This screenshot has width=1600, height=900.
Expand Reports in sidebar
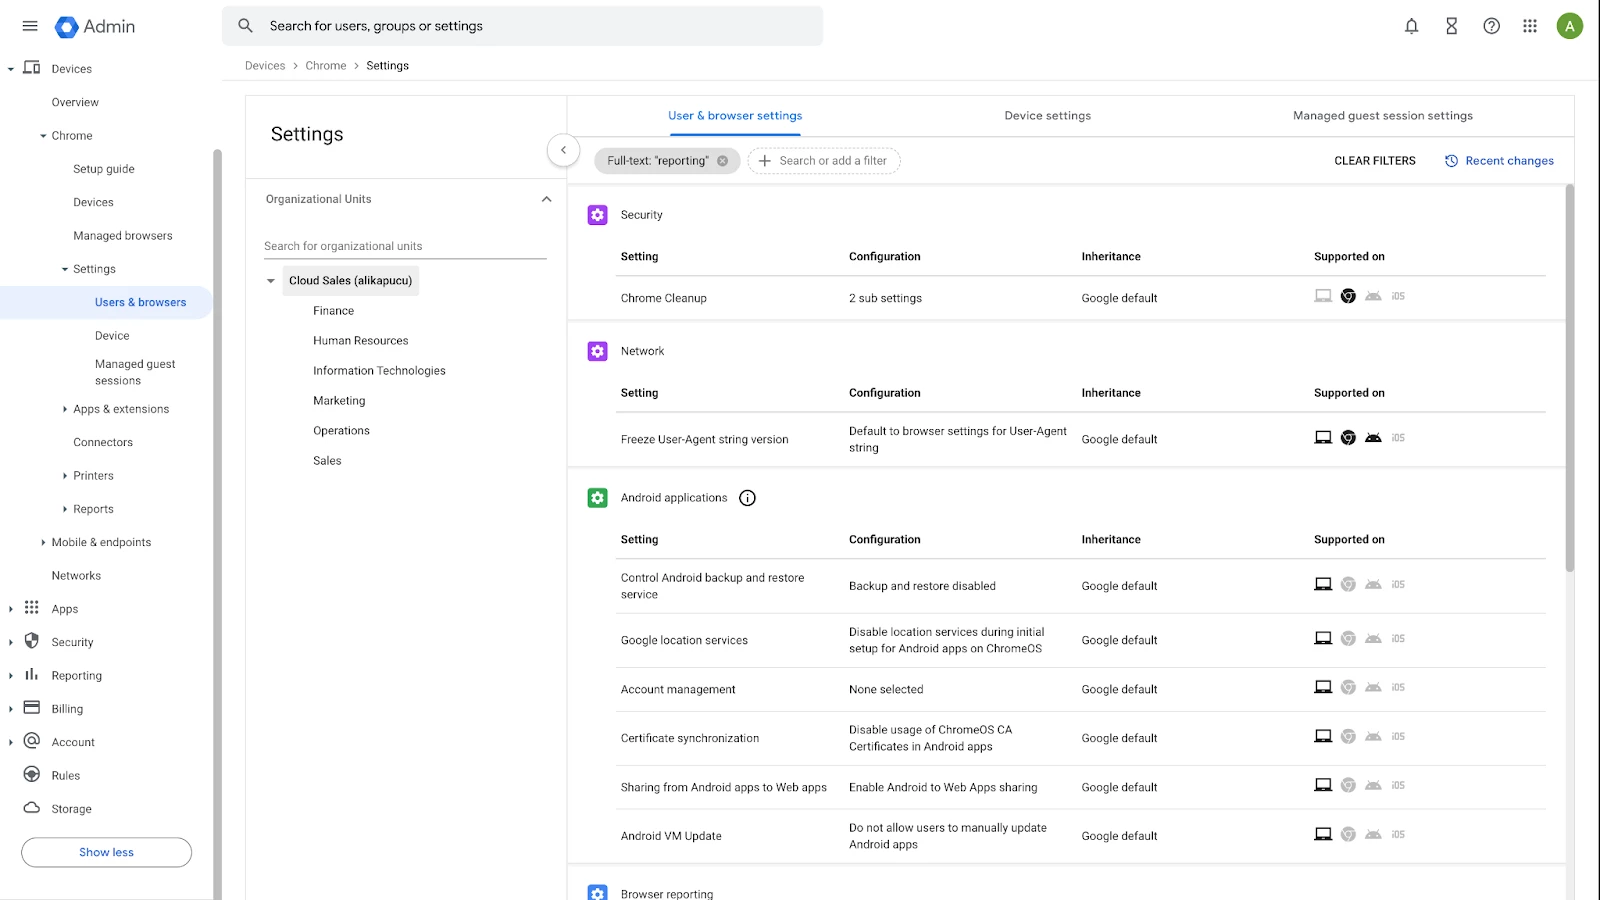coord(65,509)
